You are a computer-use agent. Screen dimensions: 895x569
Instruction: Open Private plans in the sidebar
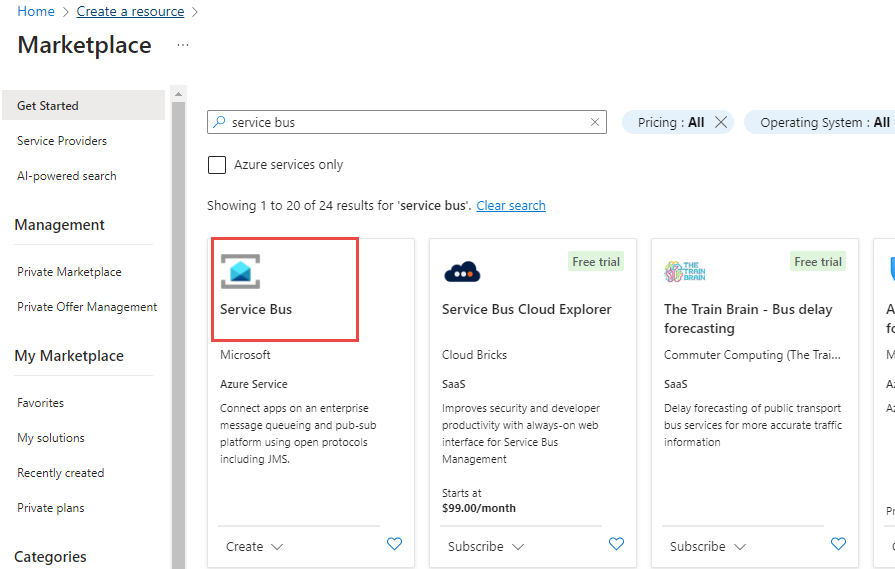(x=51, y=508)
